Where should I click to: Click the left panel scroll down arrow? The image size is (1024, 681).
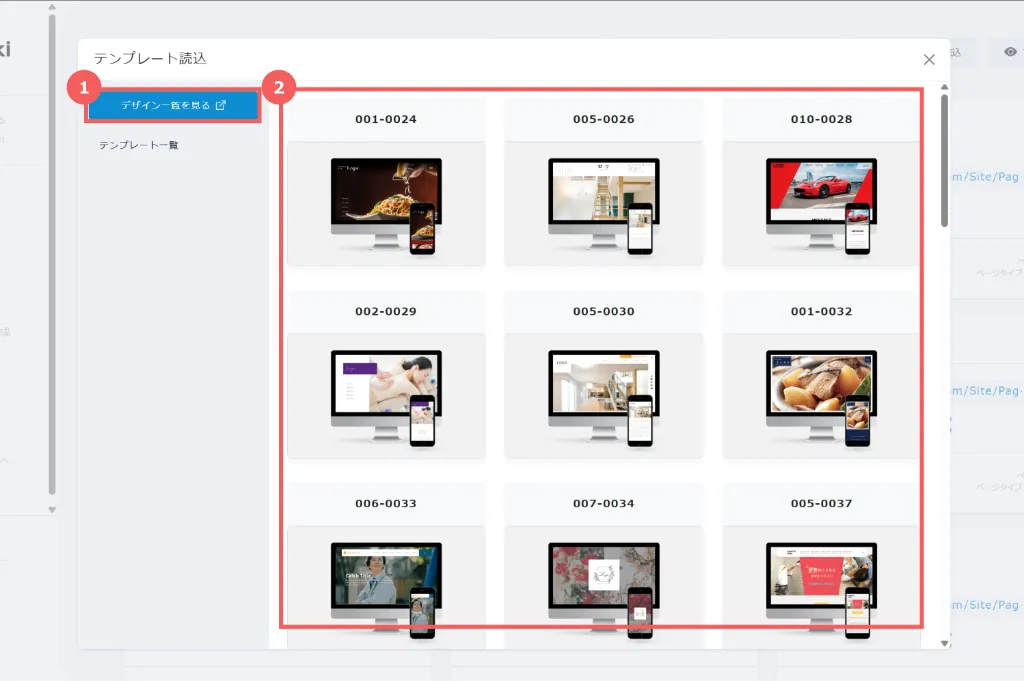point(52,509)
